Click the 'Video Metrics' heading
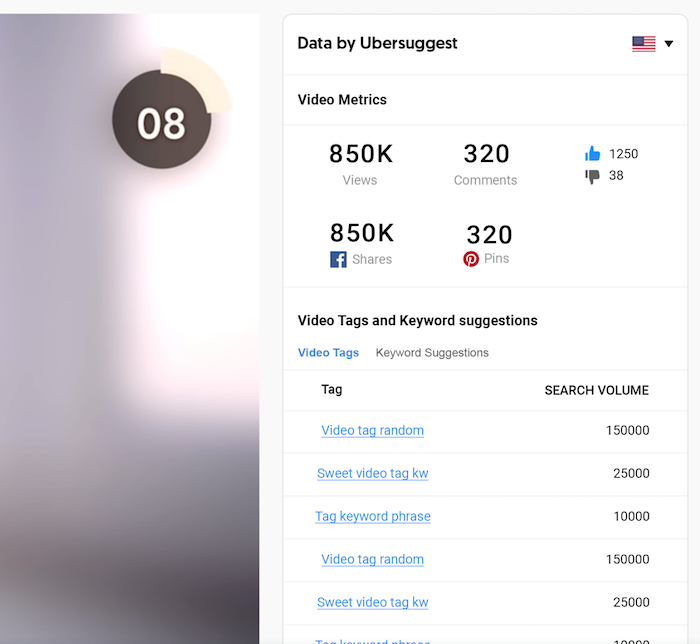This screenshot has width=700, height=644. tap(342, 100)
